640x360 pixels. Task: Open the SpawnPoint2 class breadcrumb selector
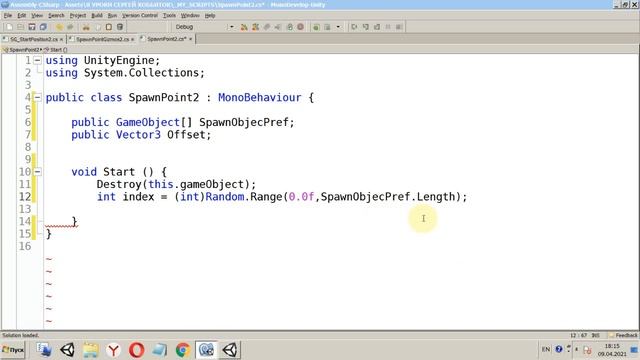point(22,50)
